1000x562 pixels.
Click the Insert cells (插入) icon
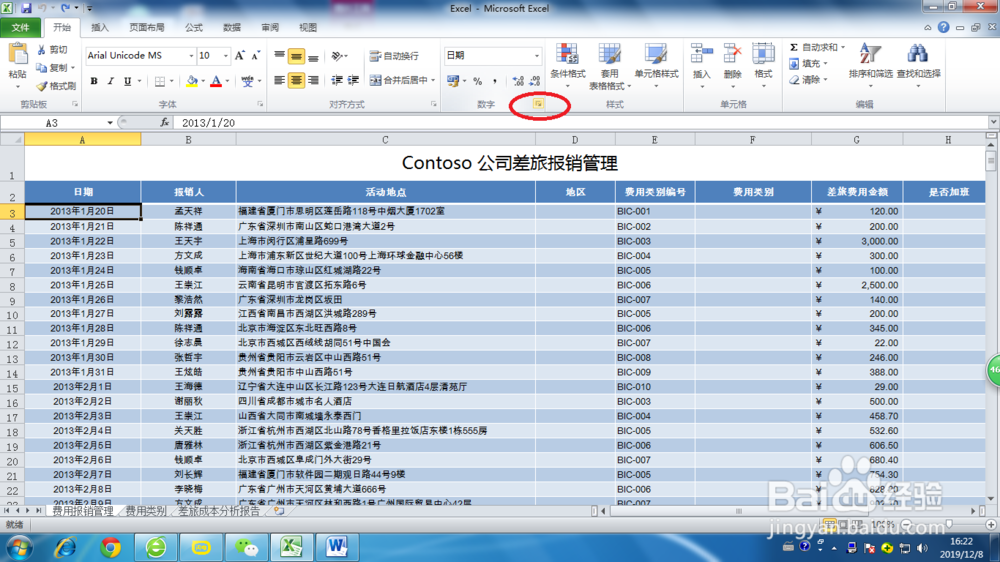click(702, 55)
